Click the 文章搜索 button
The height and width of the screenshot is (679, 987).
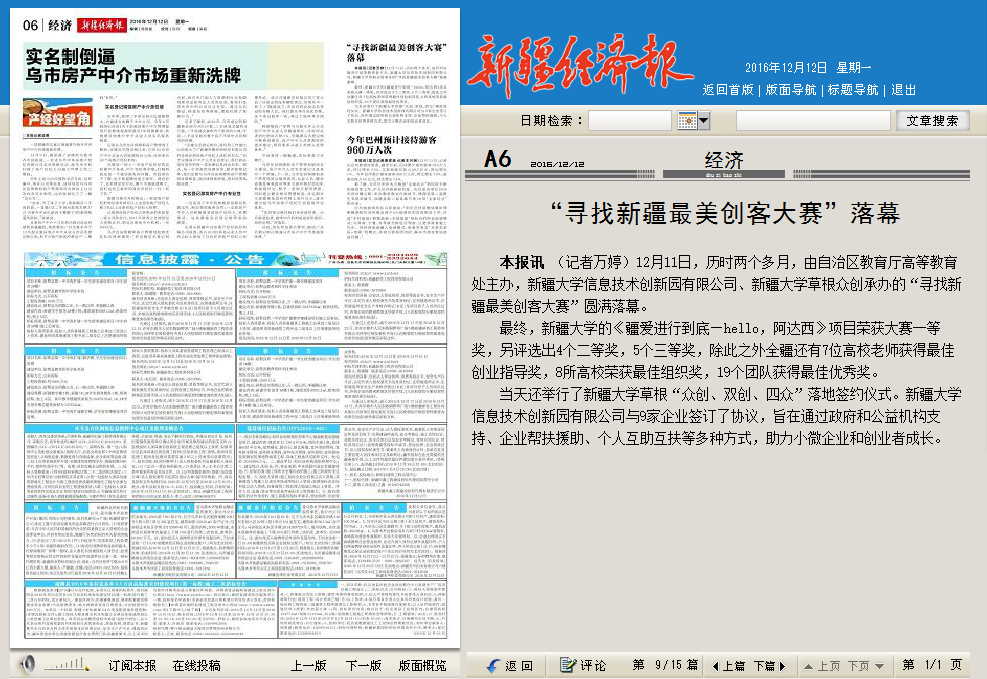(x=932, y=120)
